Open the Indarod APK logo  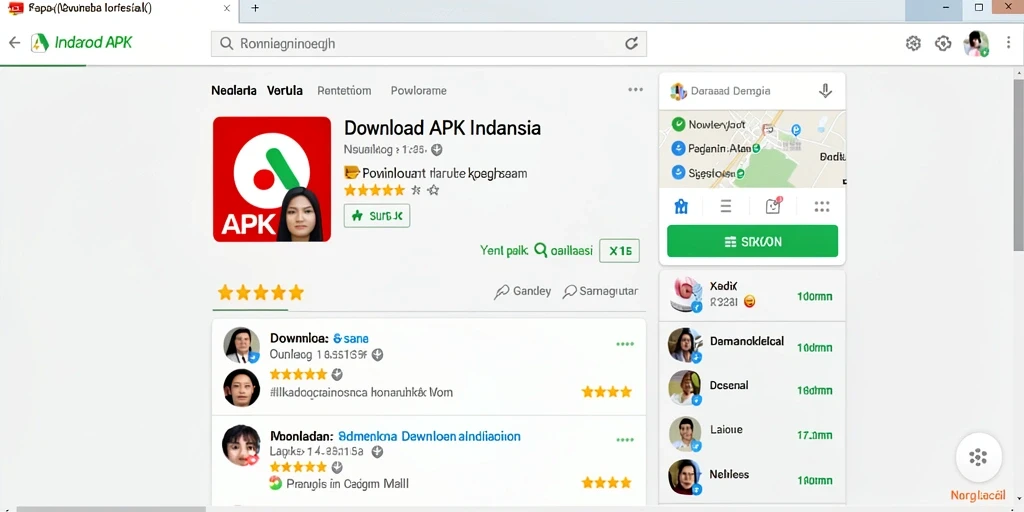pos(82,43)
